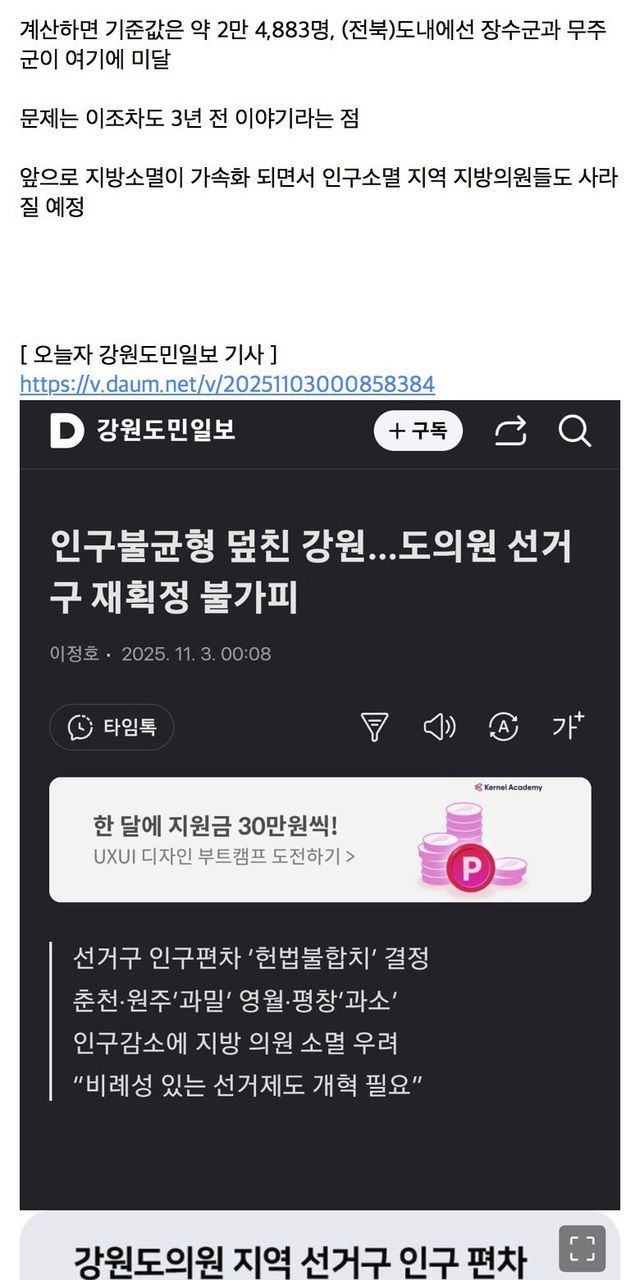Click the funnel summary icon
This screenshot has height=1280, width=640.
(374, 727)
